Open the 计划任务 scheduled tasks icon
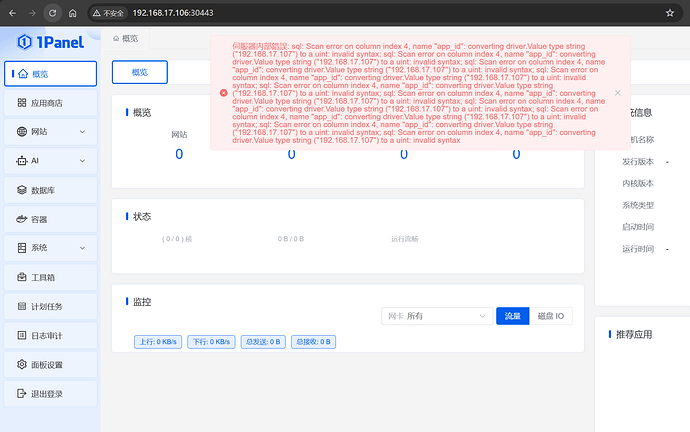690x432 pixels. 22,306
